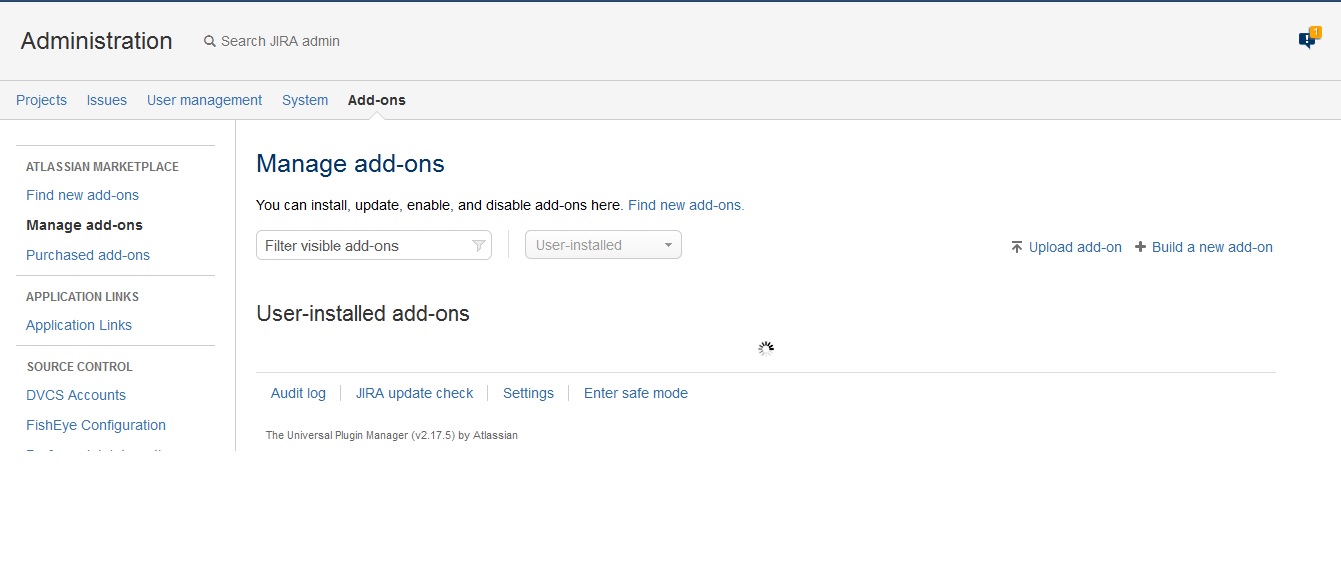The image size is (1341, 568).
Task: Follow the inline Find new add-ons link
Action: (x=686, y=205)
